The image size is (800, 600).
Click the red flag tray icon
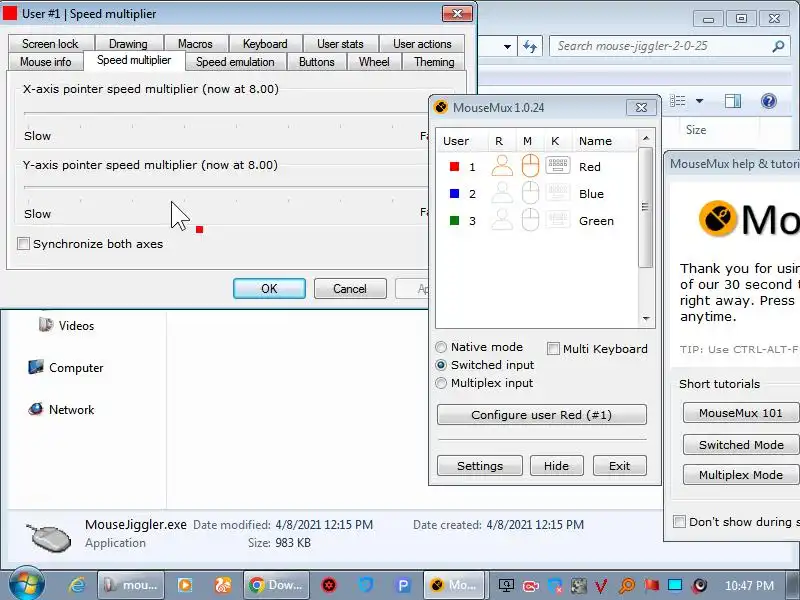point(651,585)
